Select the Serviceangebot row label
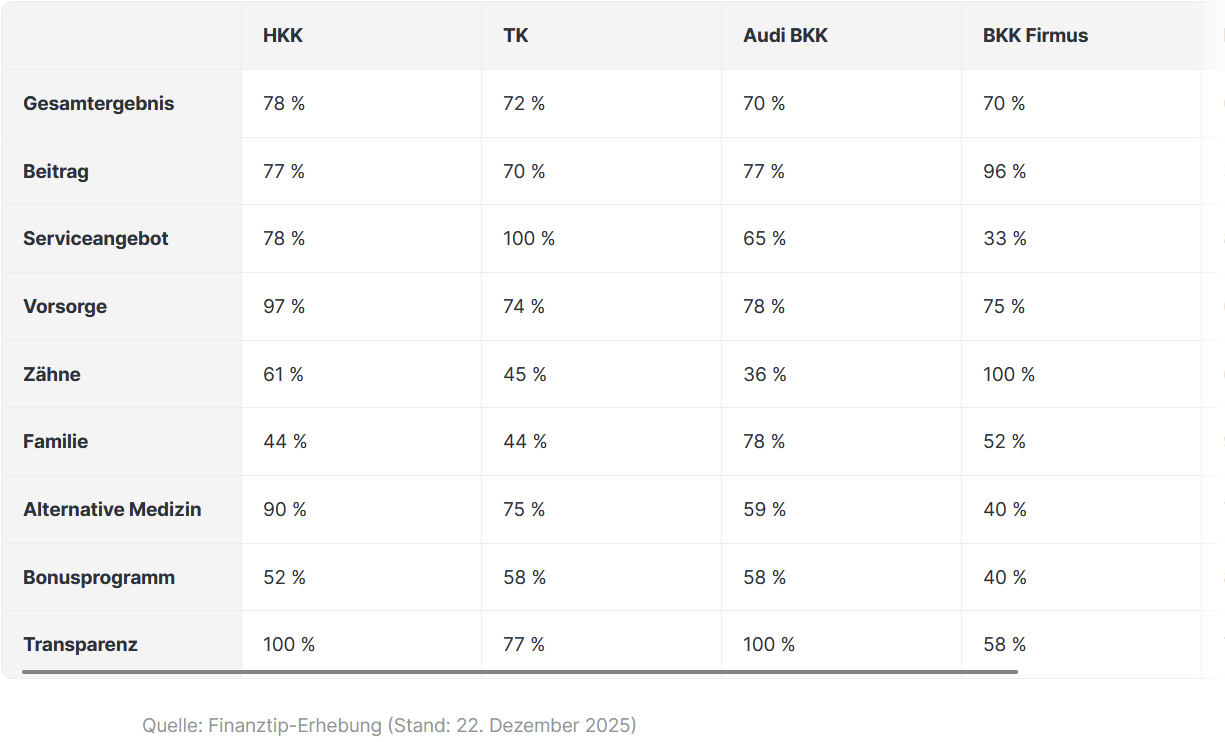 coord(96,239)
